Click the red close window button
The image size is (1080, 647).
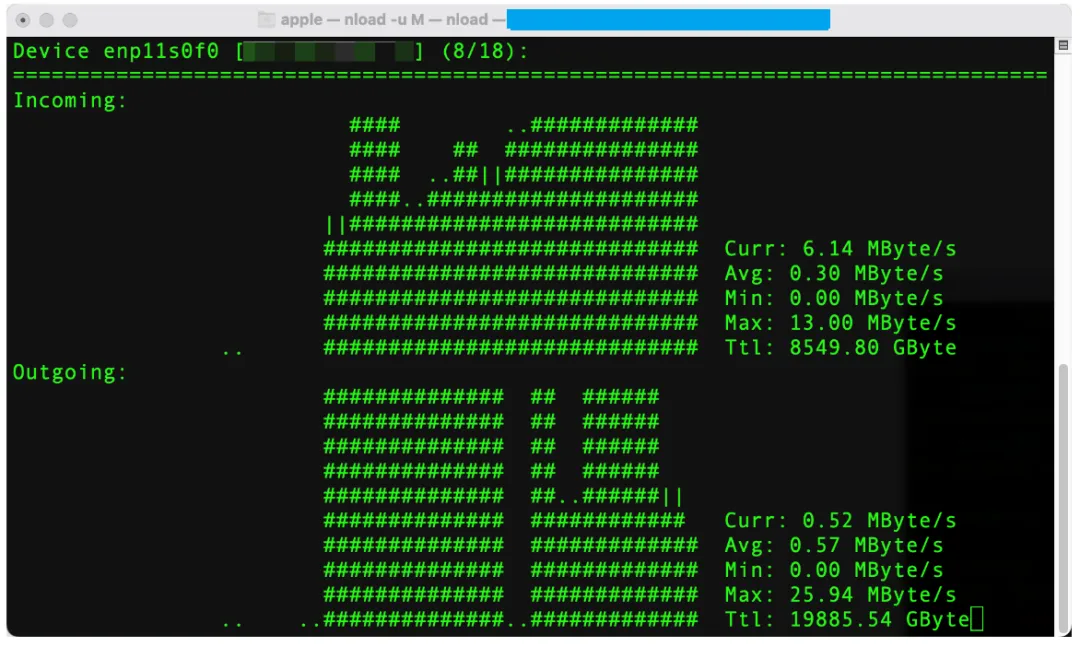click(x=23, y=20)
